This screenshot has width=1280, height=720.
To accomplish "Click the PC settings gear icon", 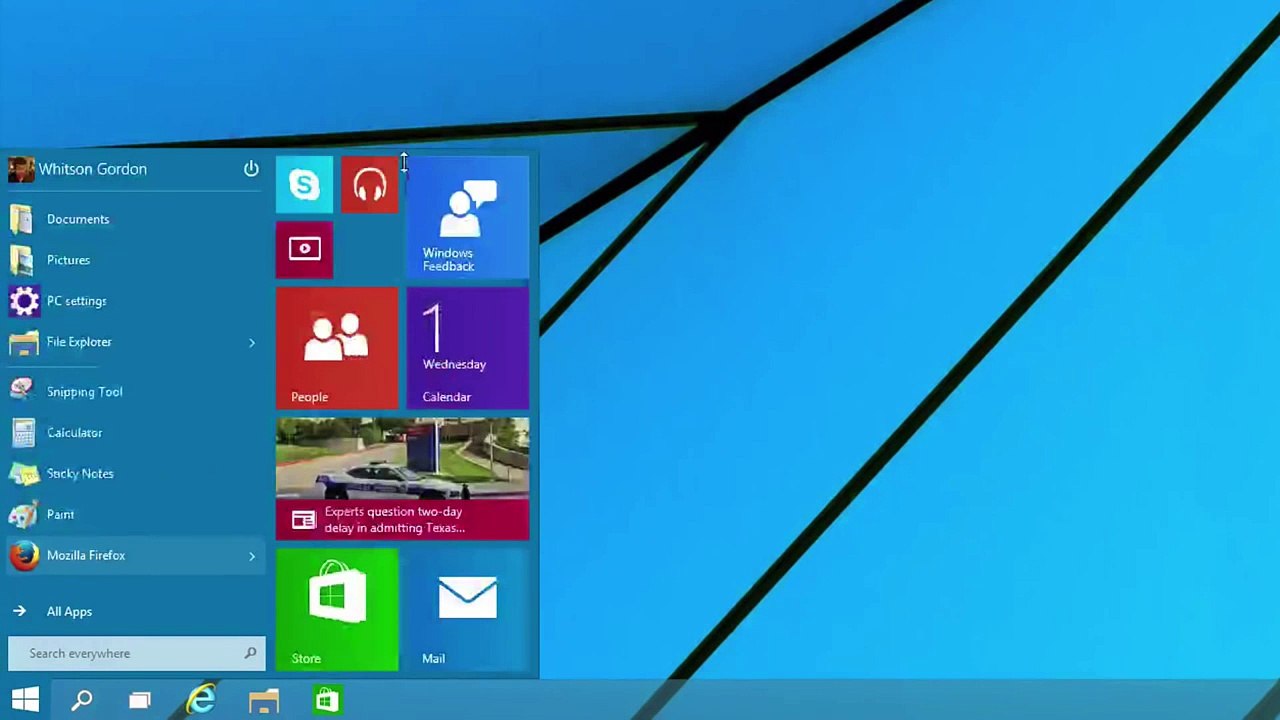I will pos(24,301).
